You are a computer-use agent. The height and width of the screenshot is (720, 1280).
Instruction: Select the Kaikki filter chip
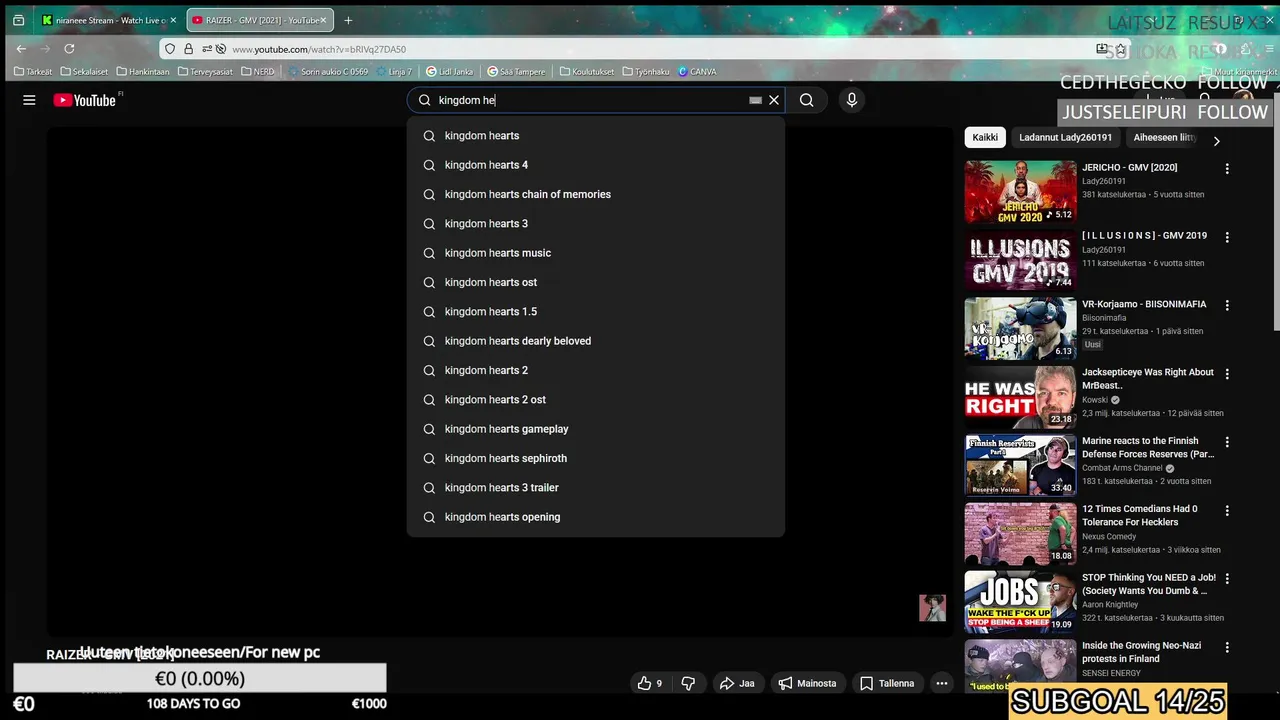coord(985,138)
